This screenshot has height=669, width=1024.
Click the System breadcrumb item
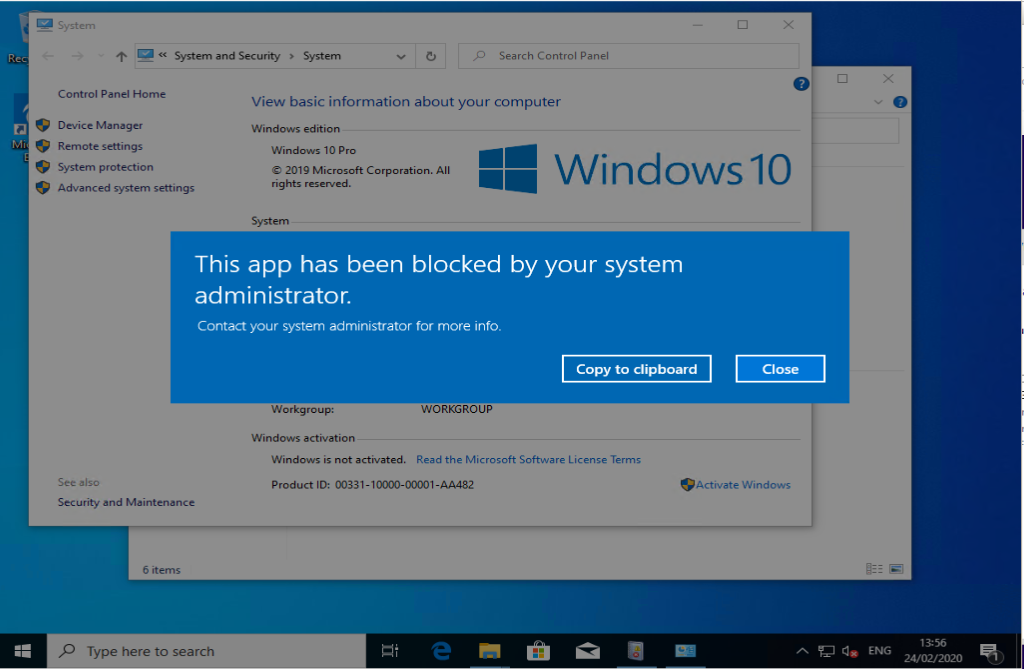coord(322,56)
